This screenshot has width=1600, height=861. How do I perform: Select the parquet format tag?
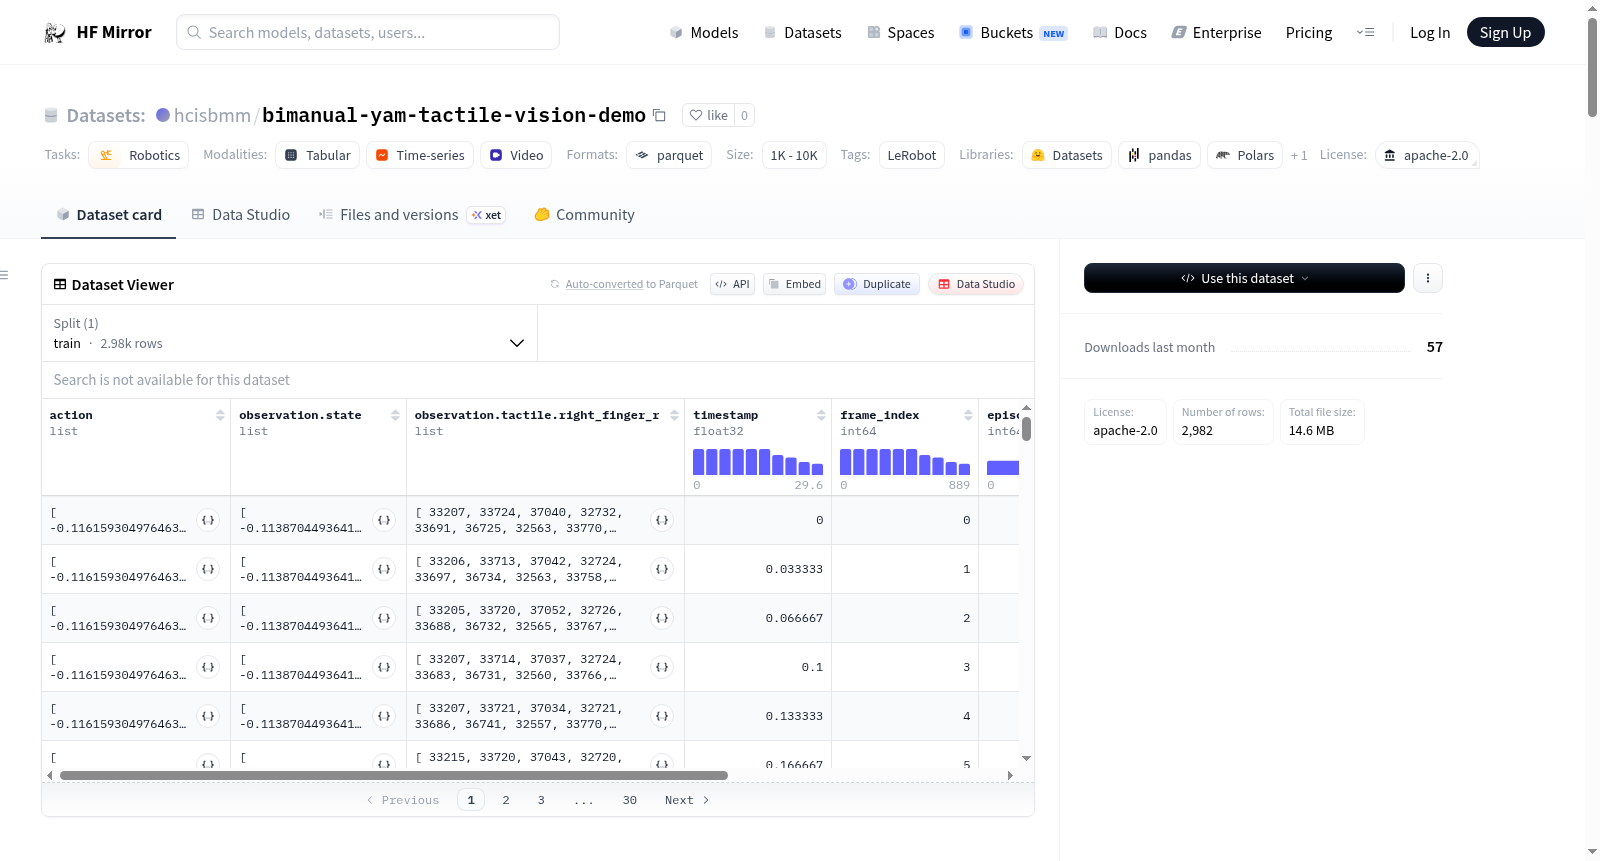[669, 155]
